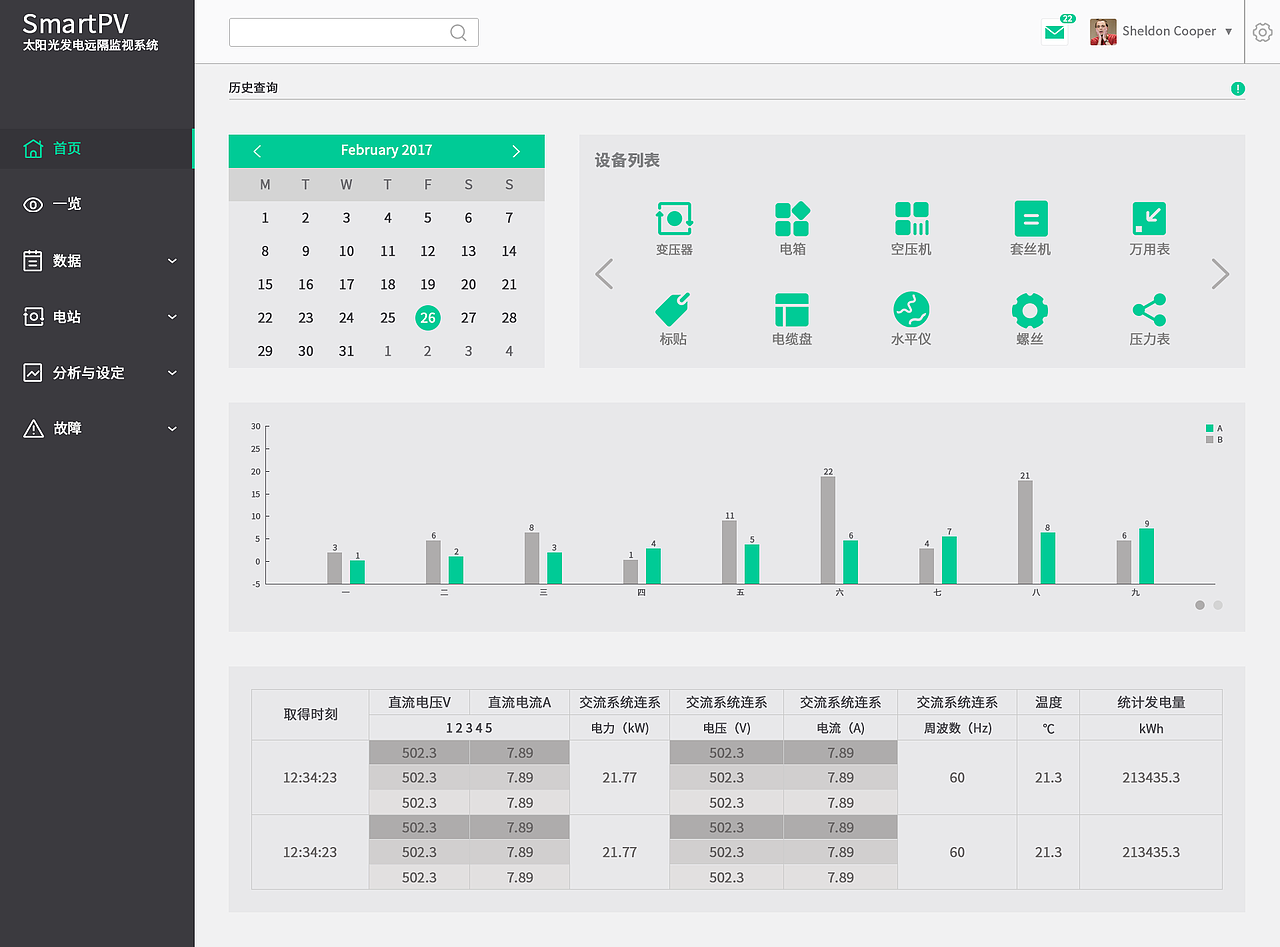
Task: Click gray bar labeled 21 at 八
Action: pyautogui.click(x=1025, y=532)
